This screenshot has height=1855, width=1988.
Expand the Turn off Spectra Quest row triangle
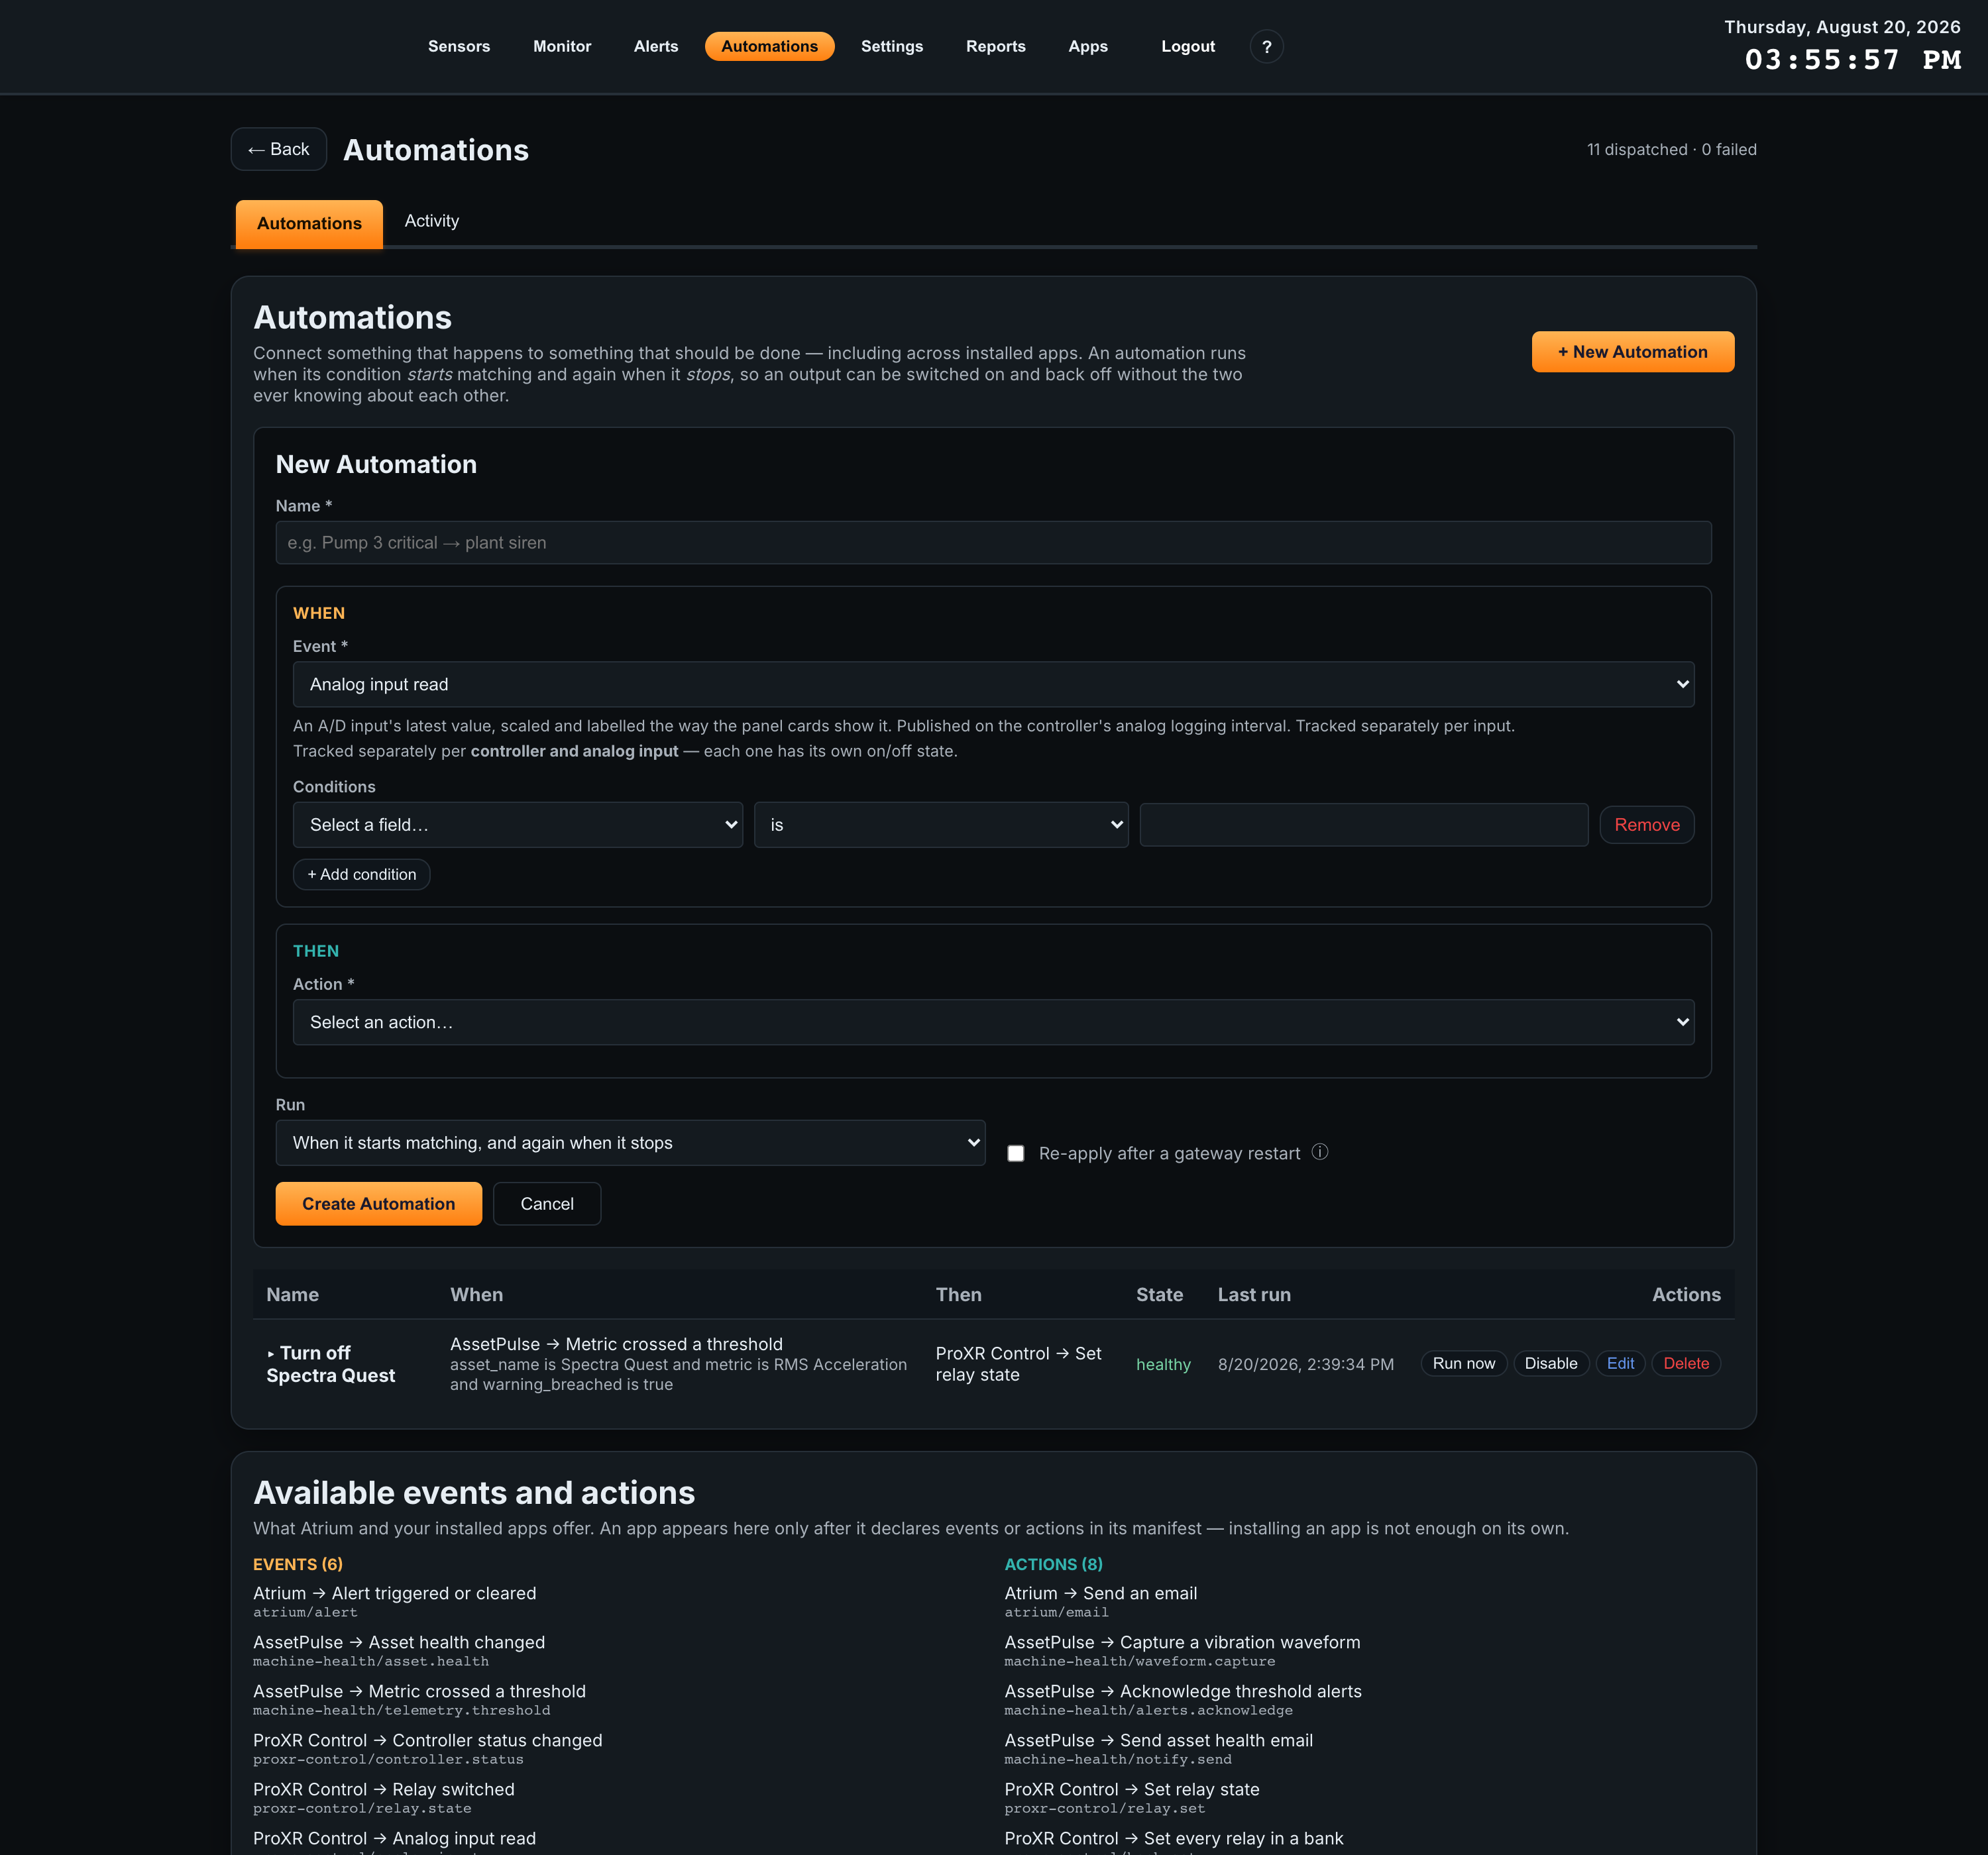click(x=271, y=1354)
